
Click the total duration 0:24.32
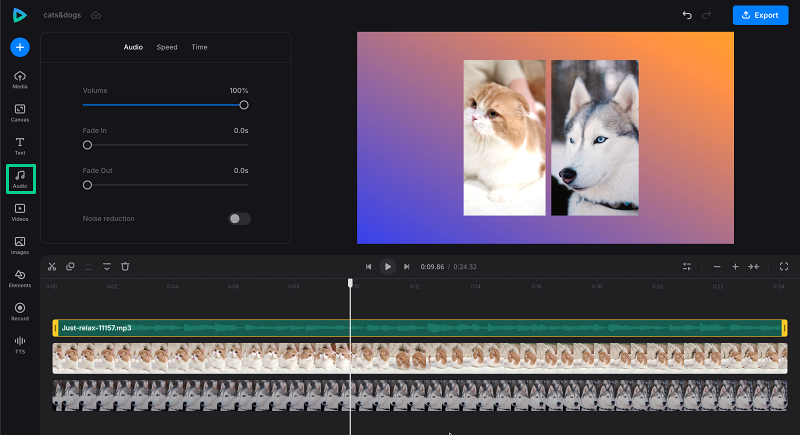(465, 267)
